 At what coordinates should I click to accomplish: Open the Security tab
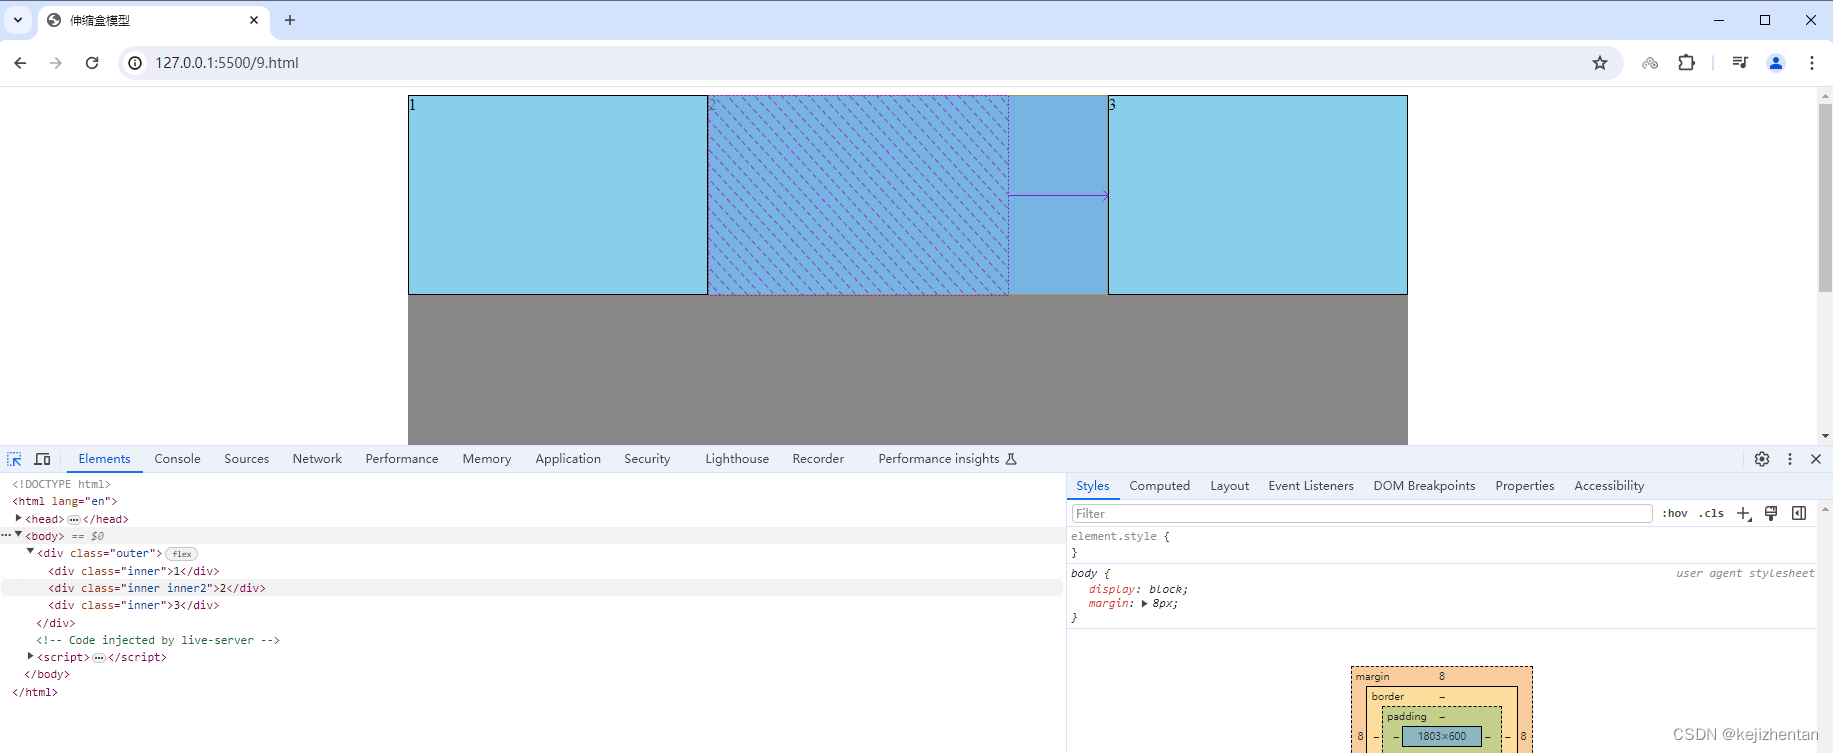[647, 459]
